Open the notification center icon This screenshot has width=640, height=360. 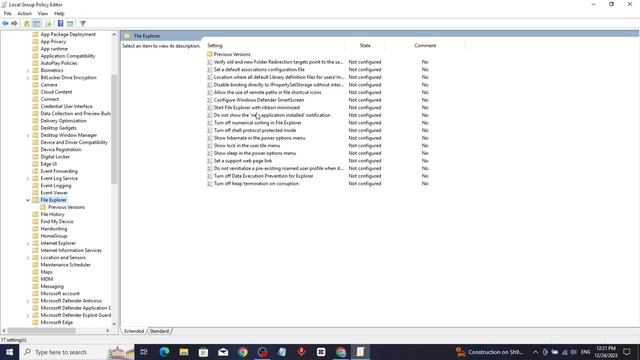pos(627,352)
